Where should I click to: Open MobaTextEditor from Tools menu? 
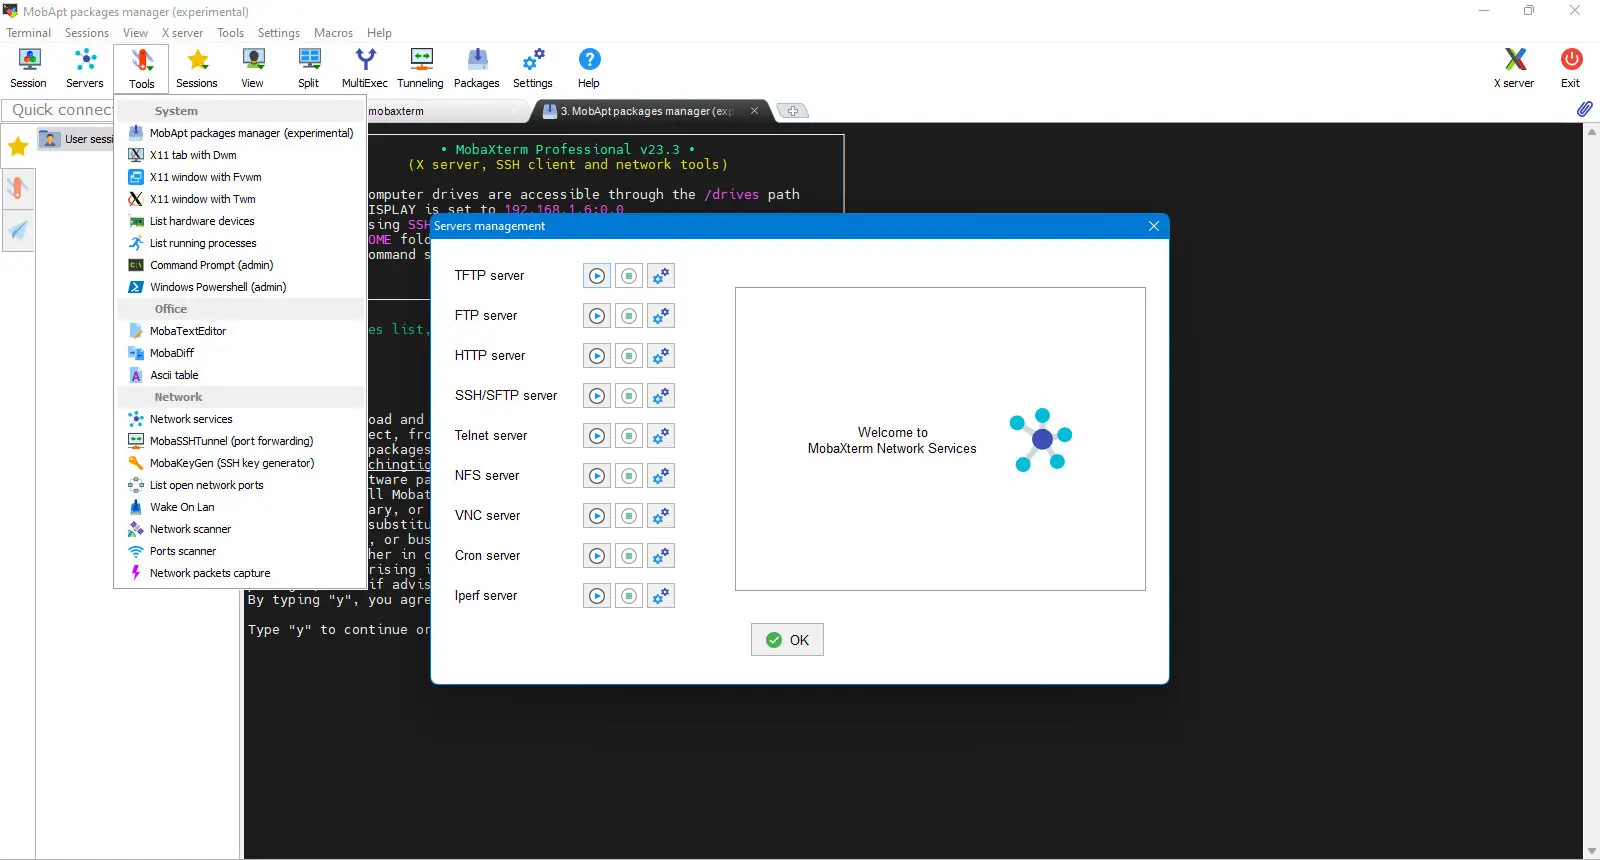pos(241,331)
